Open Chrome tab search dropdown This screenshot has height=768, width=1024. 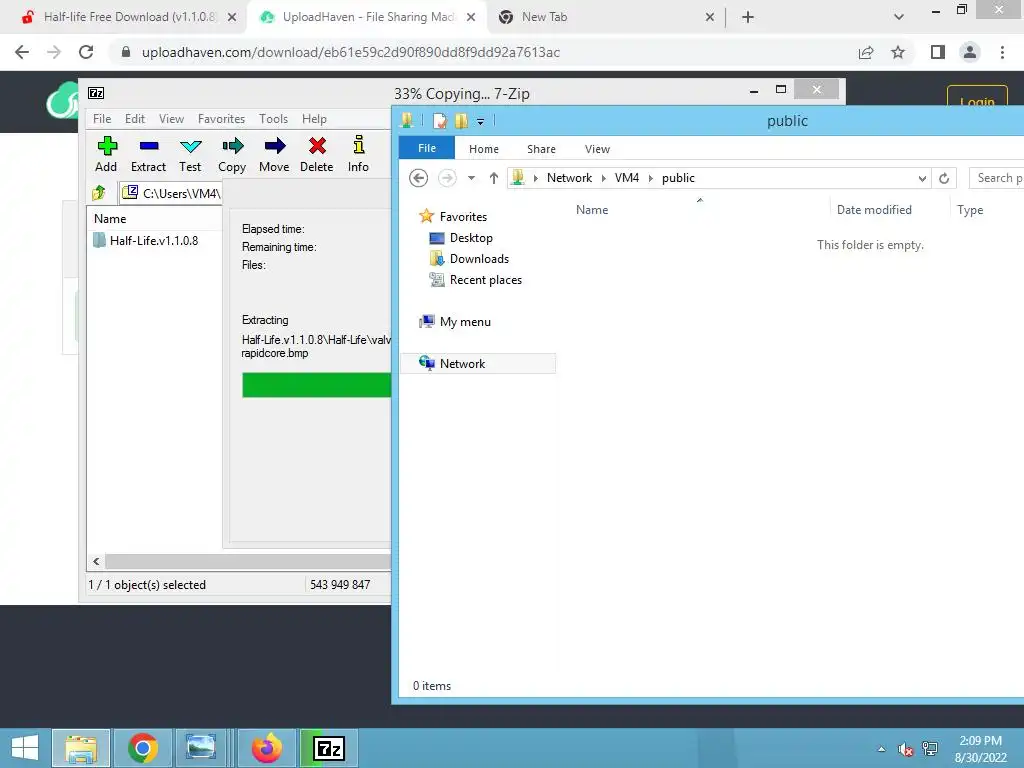pos(899,17)
